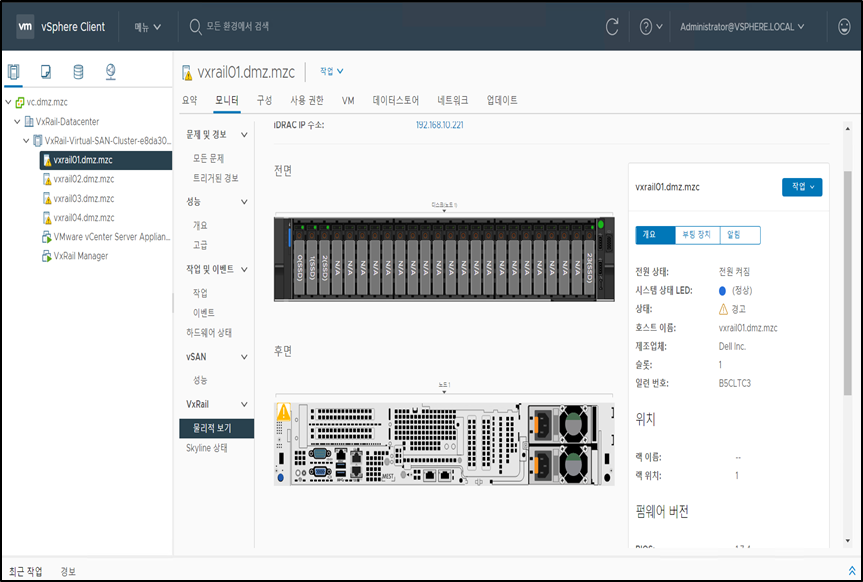Click the host icon in the page title

(x=187, y=73)
